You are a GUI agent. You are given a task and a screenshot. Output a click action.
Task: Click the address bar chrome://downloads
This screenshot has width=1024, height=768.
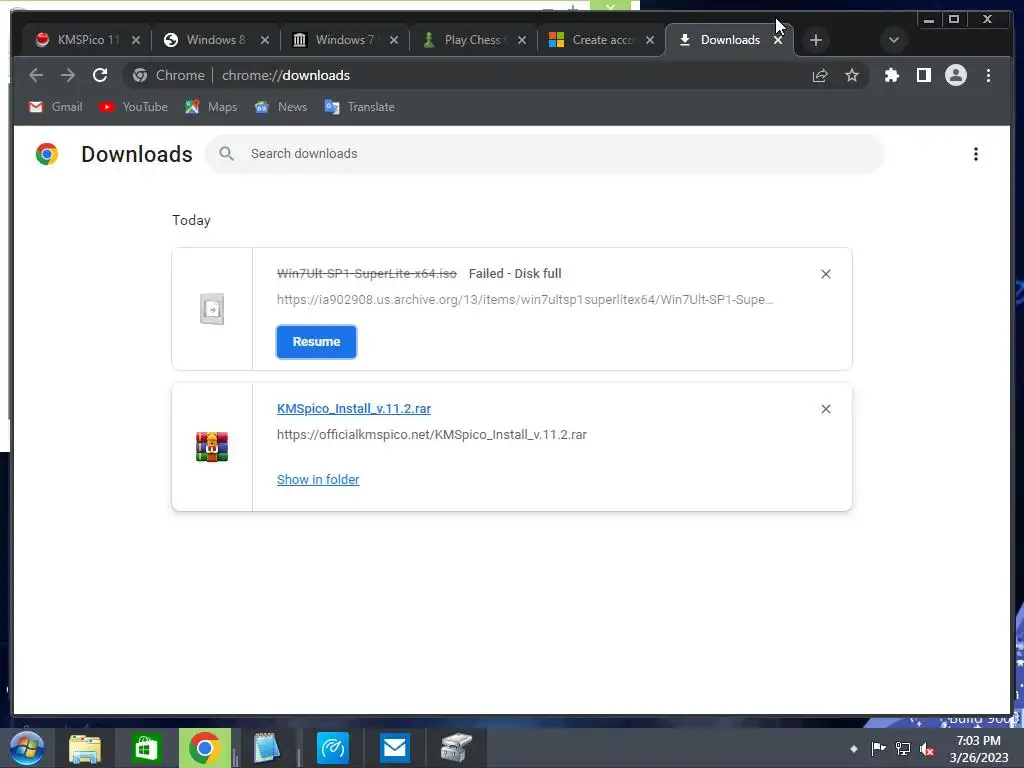pyautogui.click(x=286, y=76)
